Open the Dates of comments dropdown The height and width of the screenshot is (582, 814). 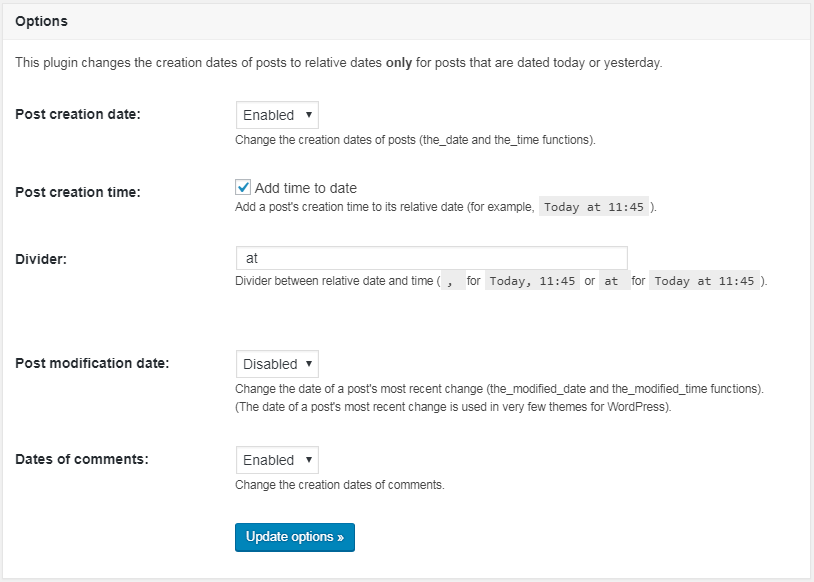tap(277, 460)
